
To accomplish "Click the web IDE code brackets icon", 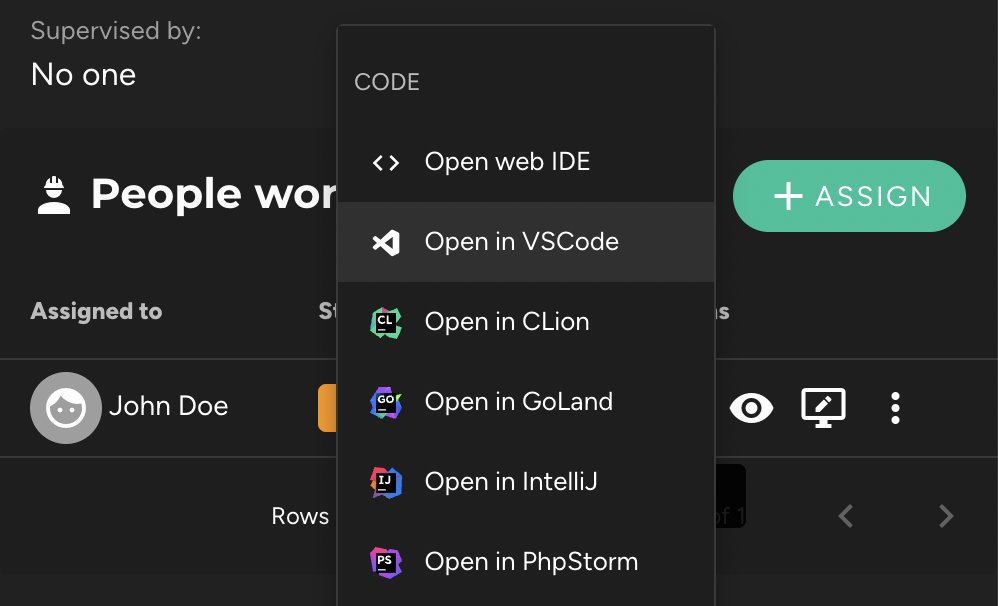I will click(x=386, y=162).
